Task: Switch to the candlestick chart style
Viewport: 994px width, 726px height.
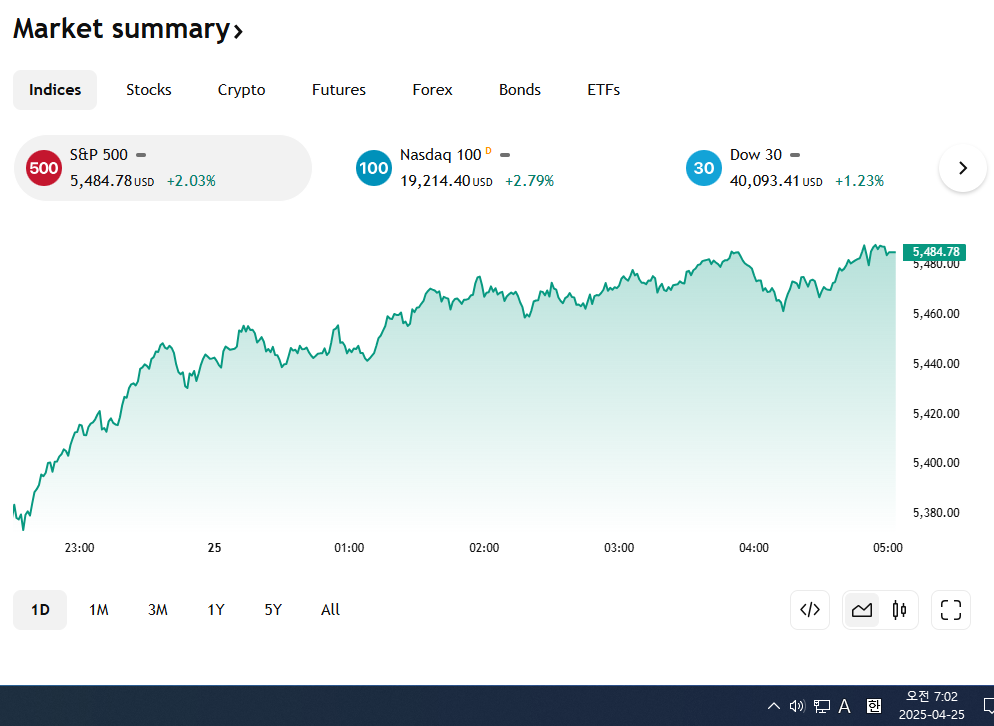Action: pyautogui.click(x=899, y=610)
